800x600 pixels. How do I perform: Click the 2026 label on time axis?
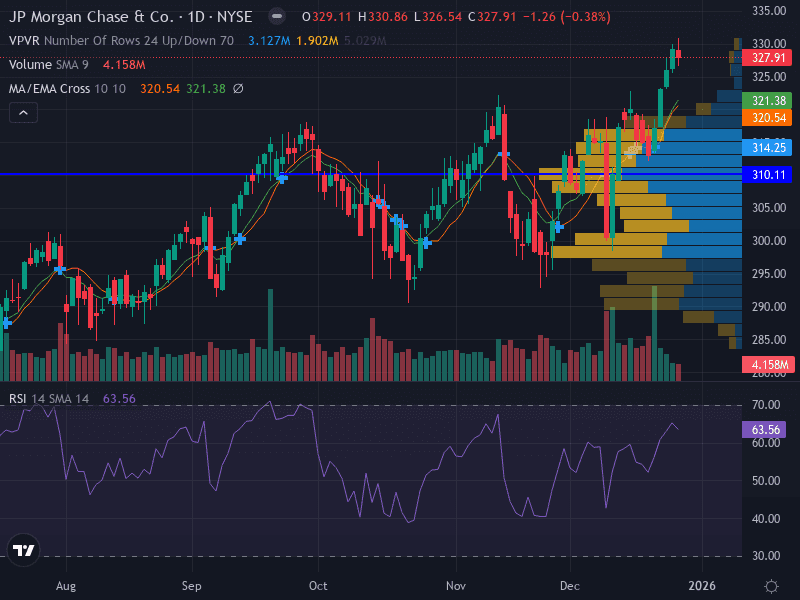[x=702, y=586]
